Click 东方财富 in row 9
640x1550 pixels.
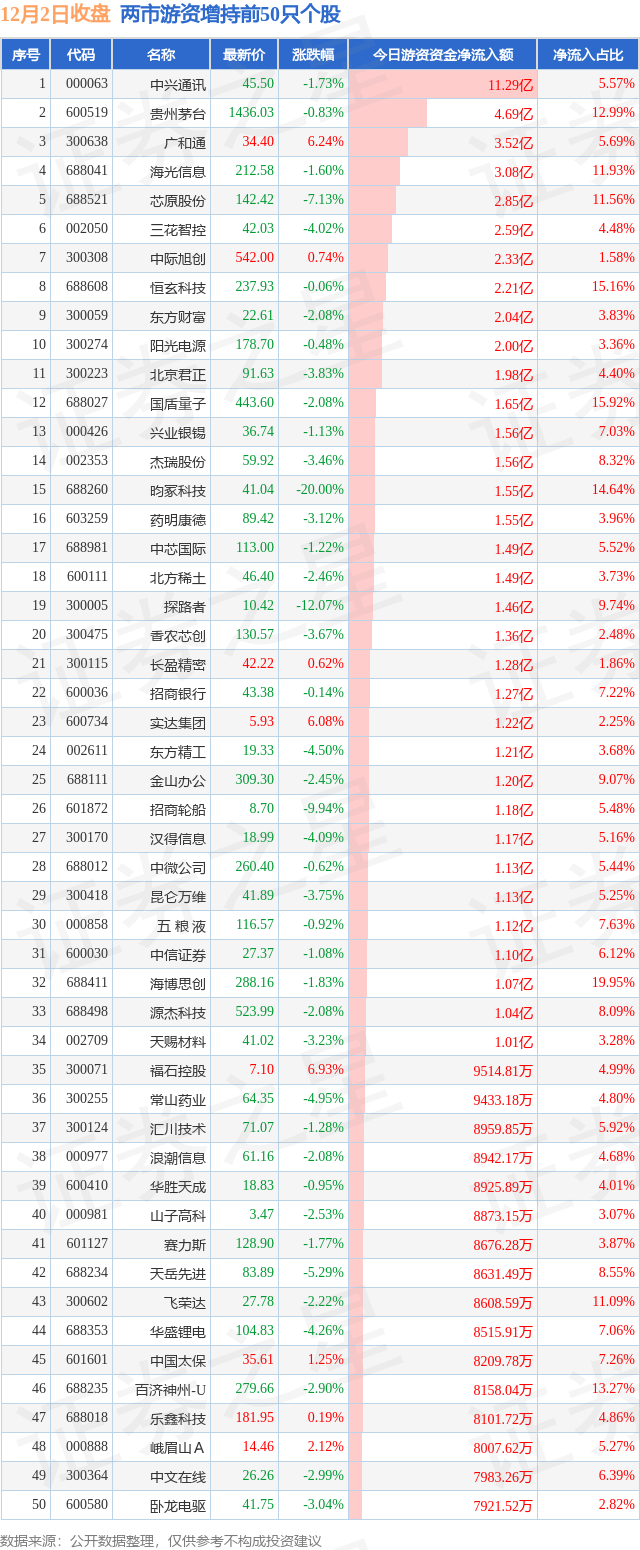(177, 316)
